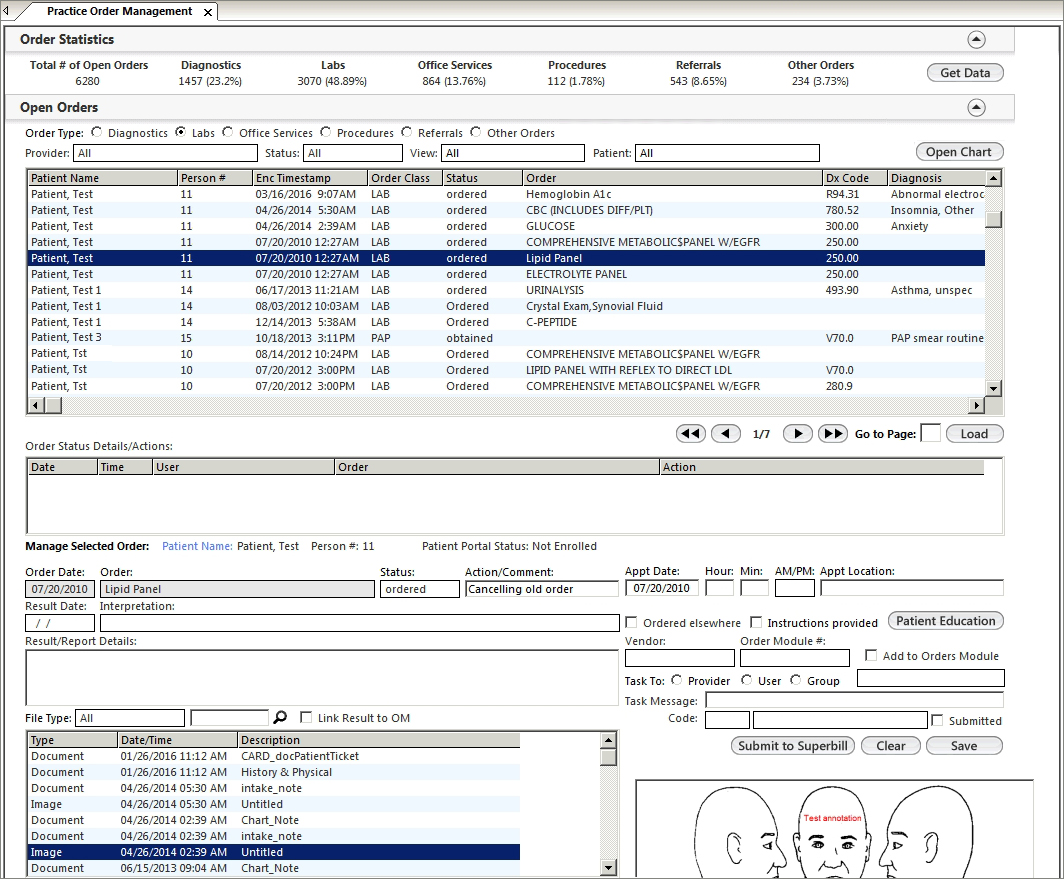Click the magnifier search icon beside File Type
Viewport: 1064px width, 879px height.
pyautogui.click(x=280, y=717)
